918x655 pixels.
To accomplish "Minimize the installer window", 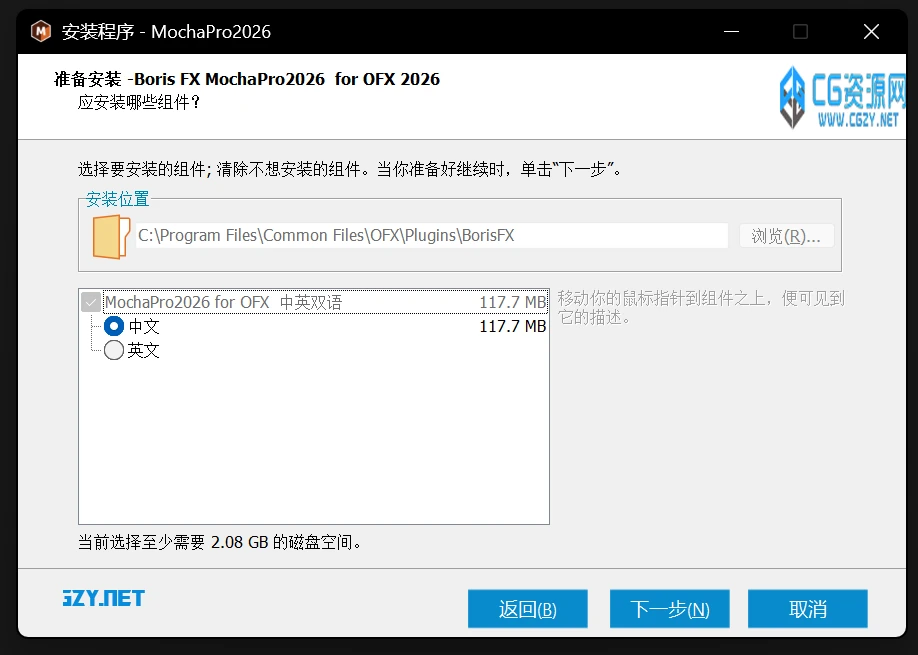I will 731,31.
